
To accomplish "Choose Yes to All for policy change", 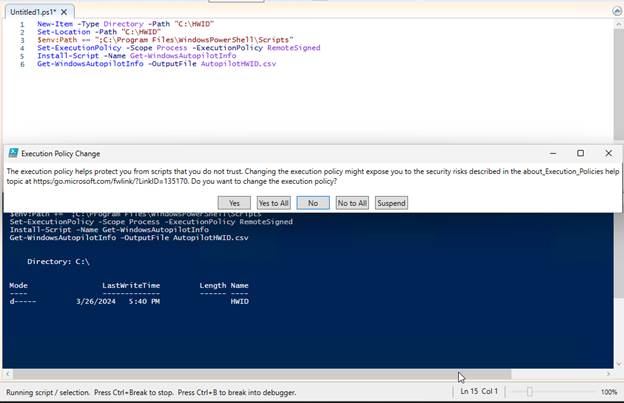I will point(273,202).
